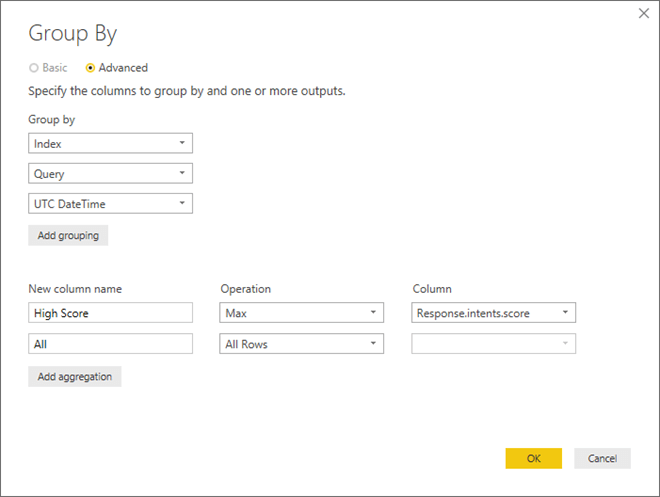This screenshot has width=660, height=497.
Task: Cancel the Group By dialog
Action: tap(602, 458)
